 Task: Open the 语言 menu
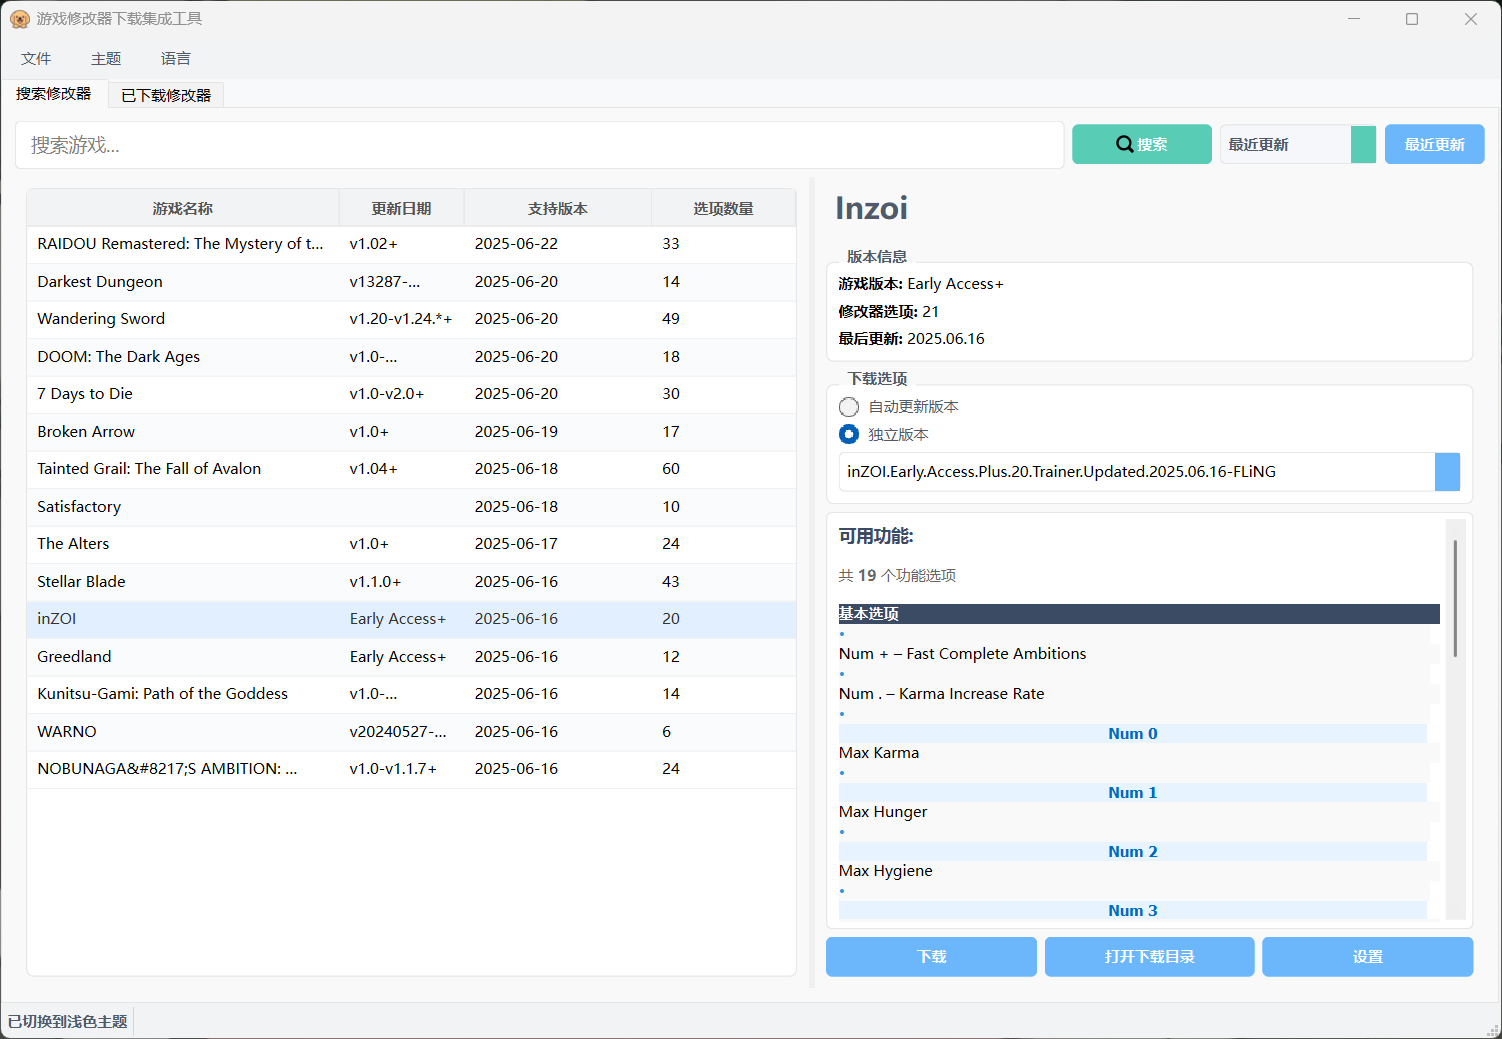(x=176, y=59)
